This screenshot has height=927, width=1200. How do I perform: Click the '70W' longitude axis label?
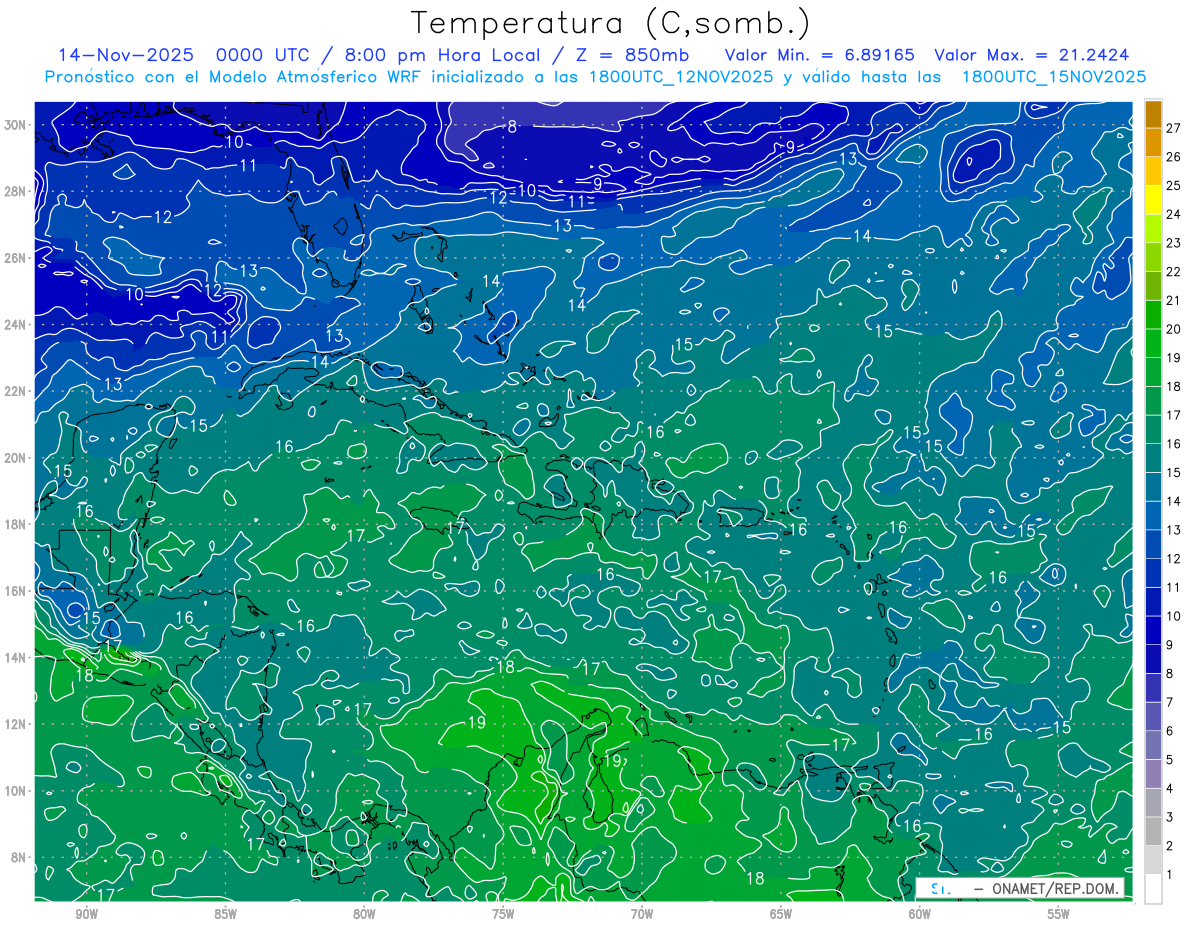coord(642,914)
